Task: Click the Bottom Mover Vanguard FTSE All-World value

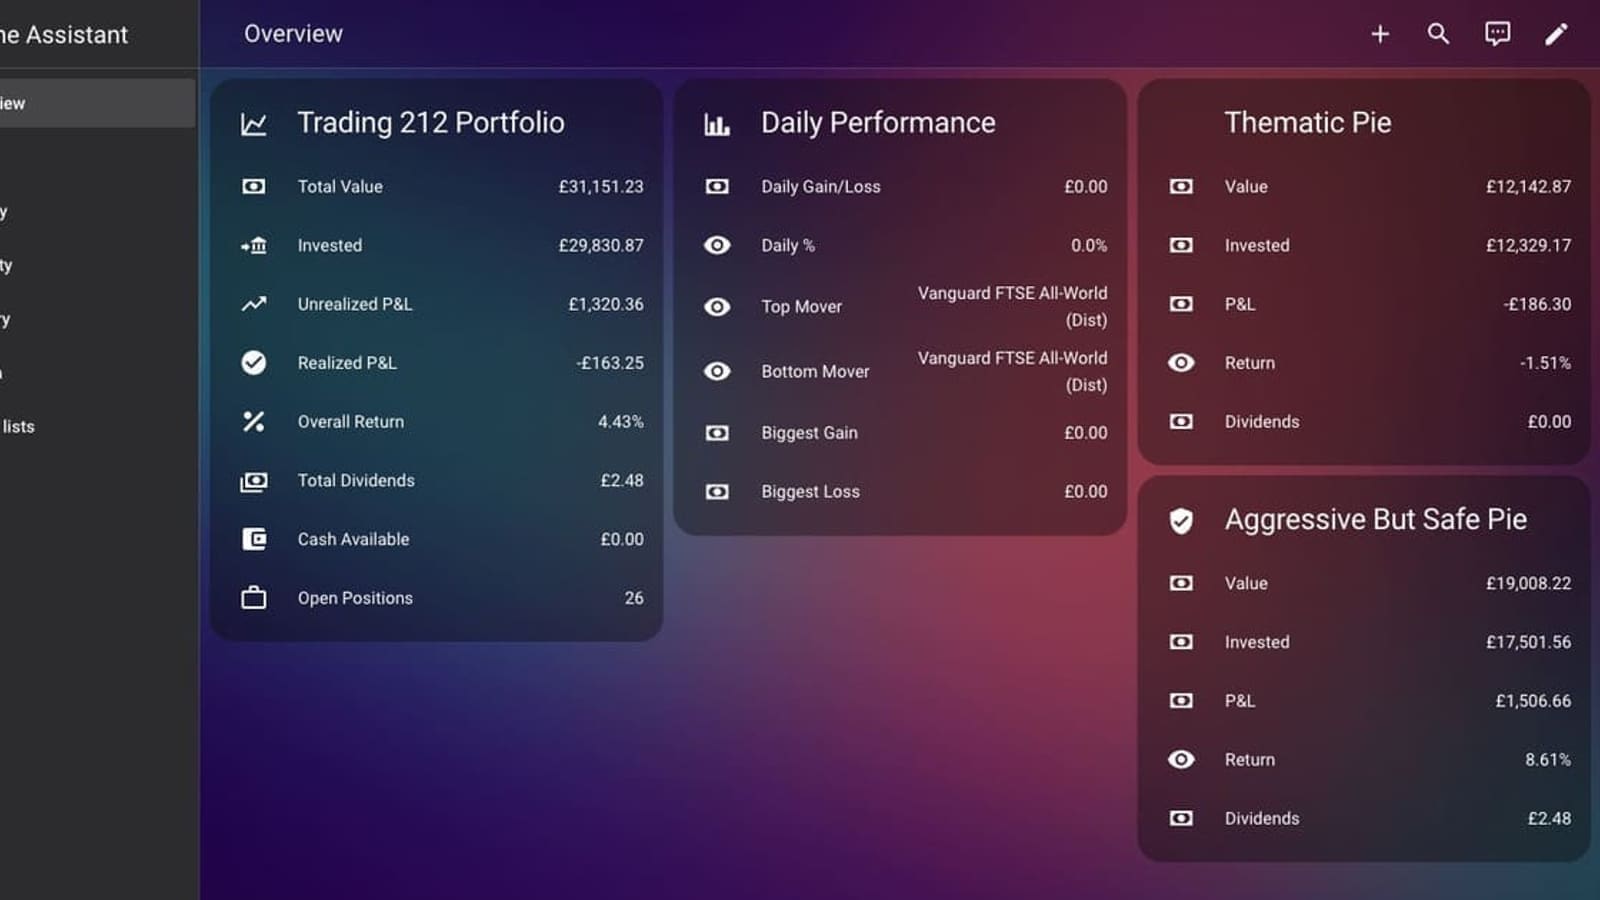Action: pos(1012,371)
